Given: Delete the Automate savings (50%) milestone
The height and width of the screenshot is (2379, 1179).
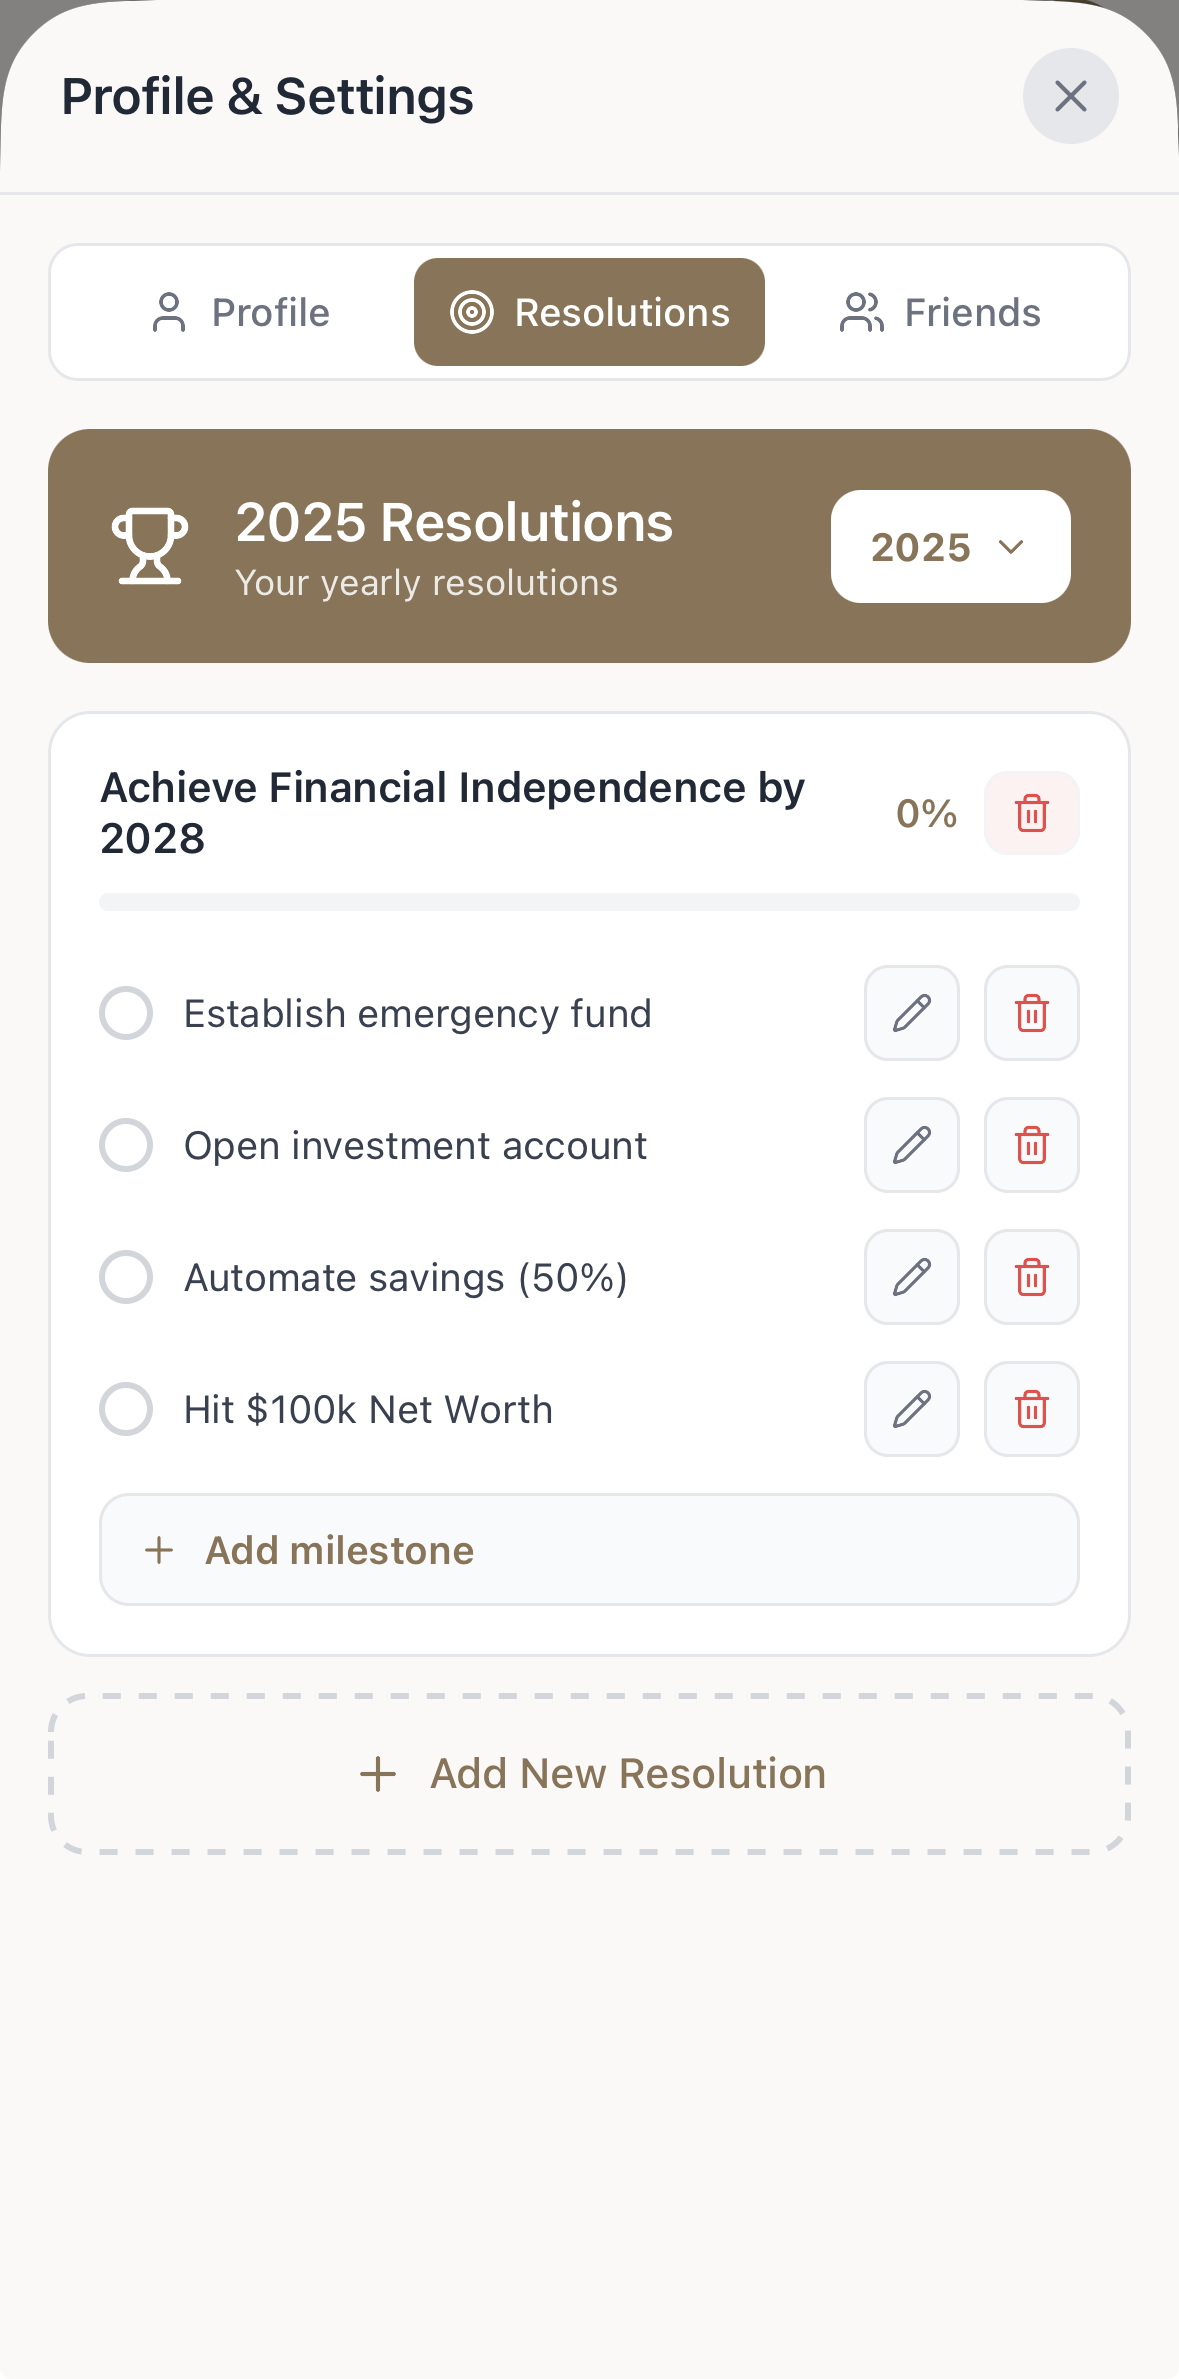Looking at the screenshot, I should pos(1031,1277).
